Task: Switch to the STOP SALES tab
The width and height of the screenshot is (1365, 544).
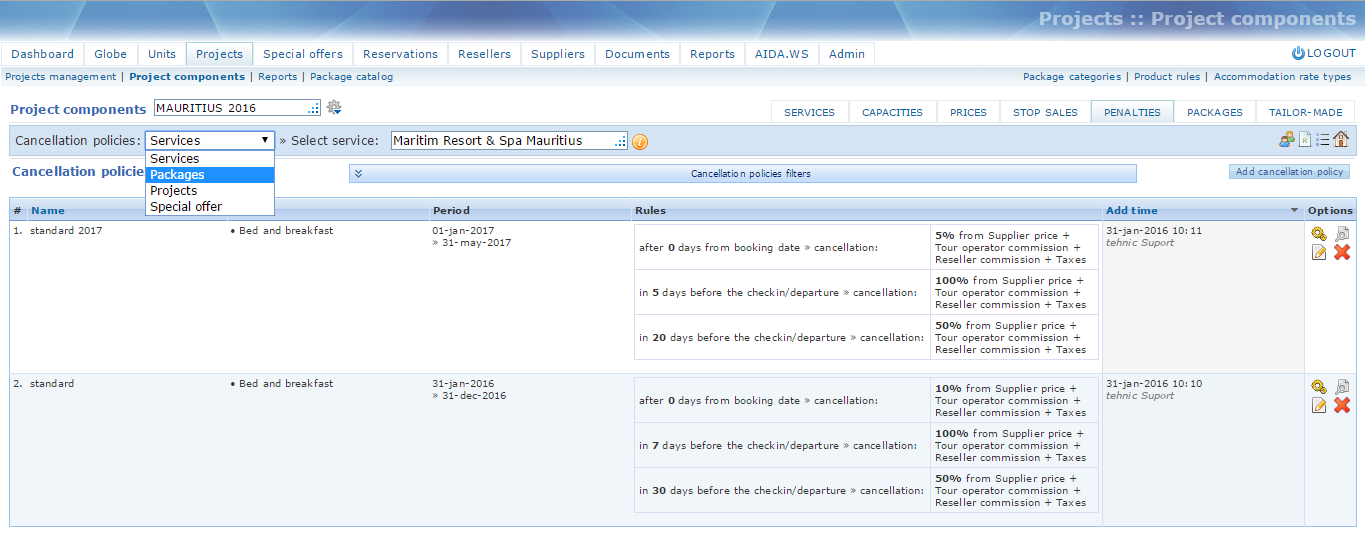Action: point(1045,112)
